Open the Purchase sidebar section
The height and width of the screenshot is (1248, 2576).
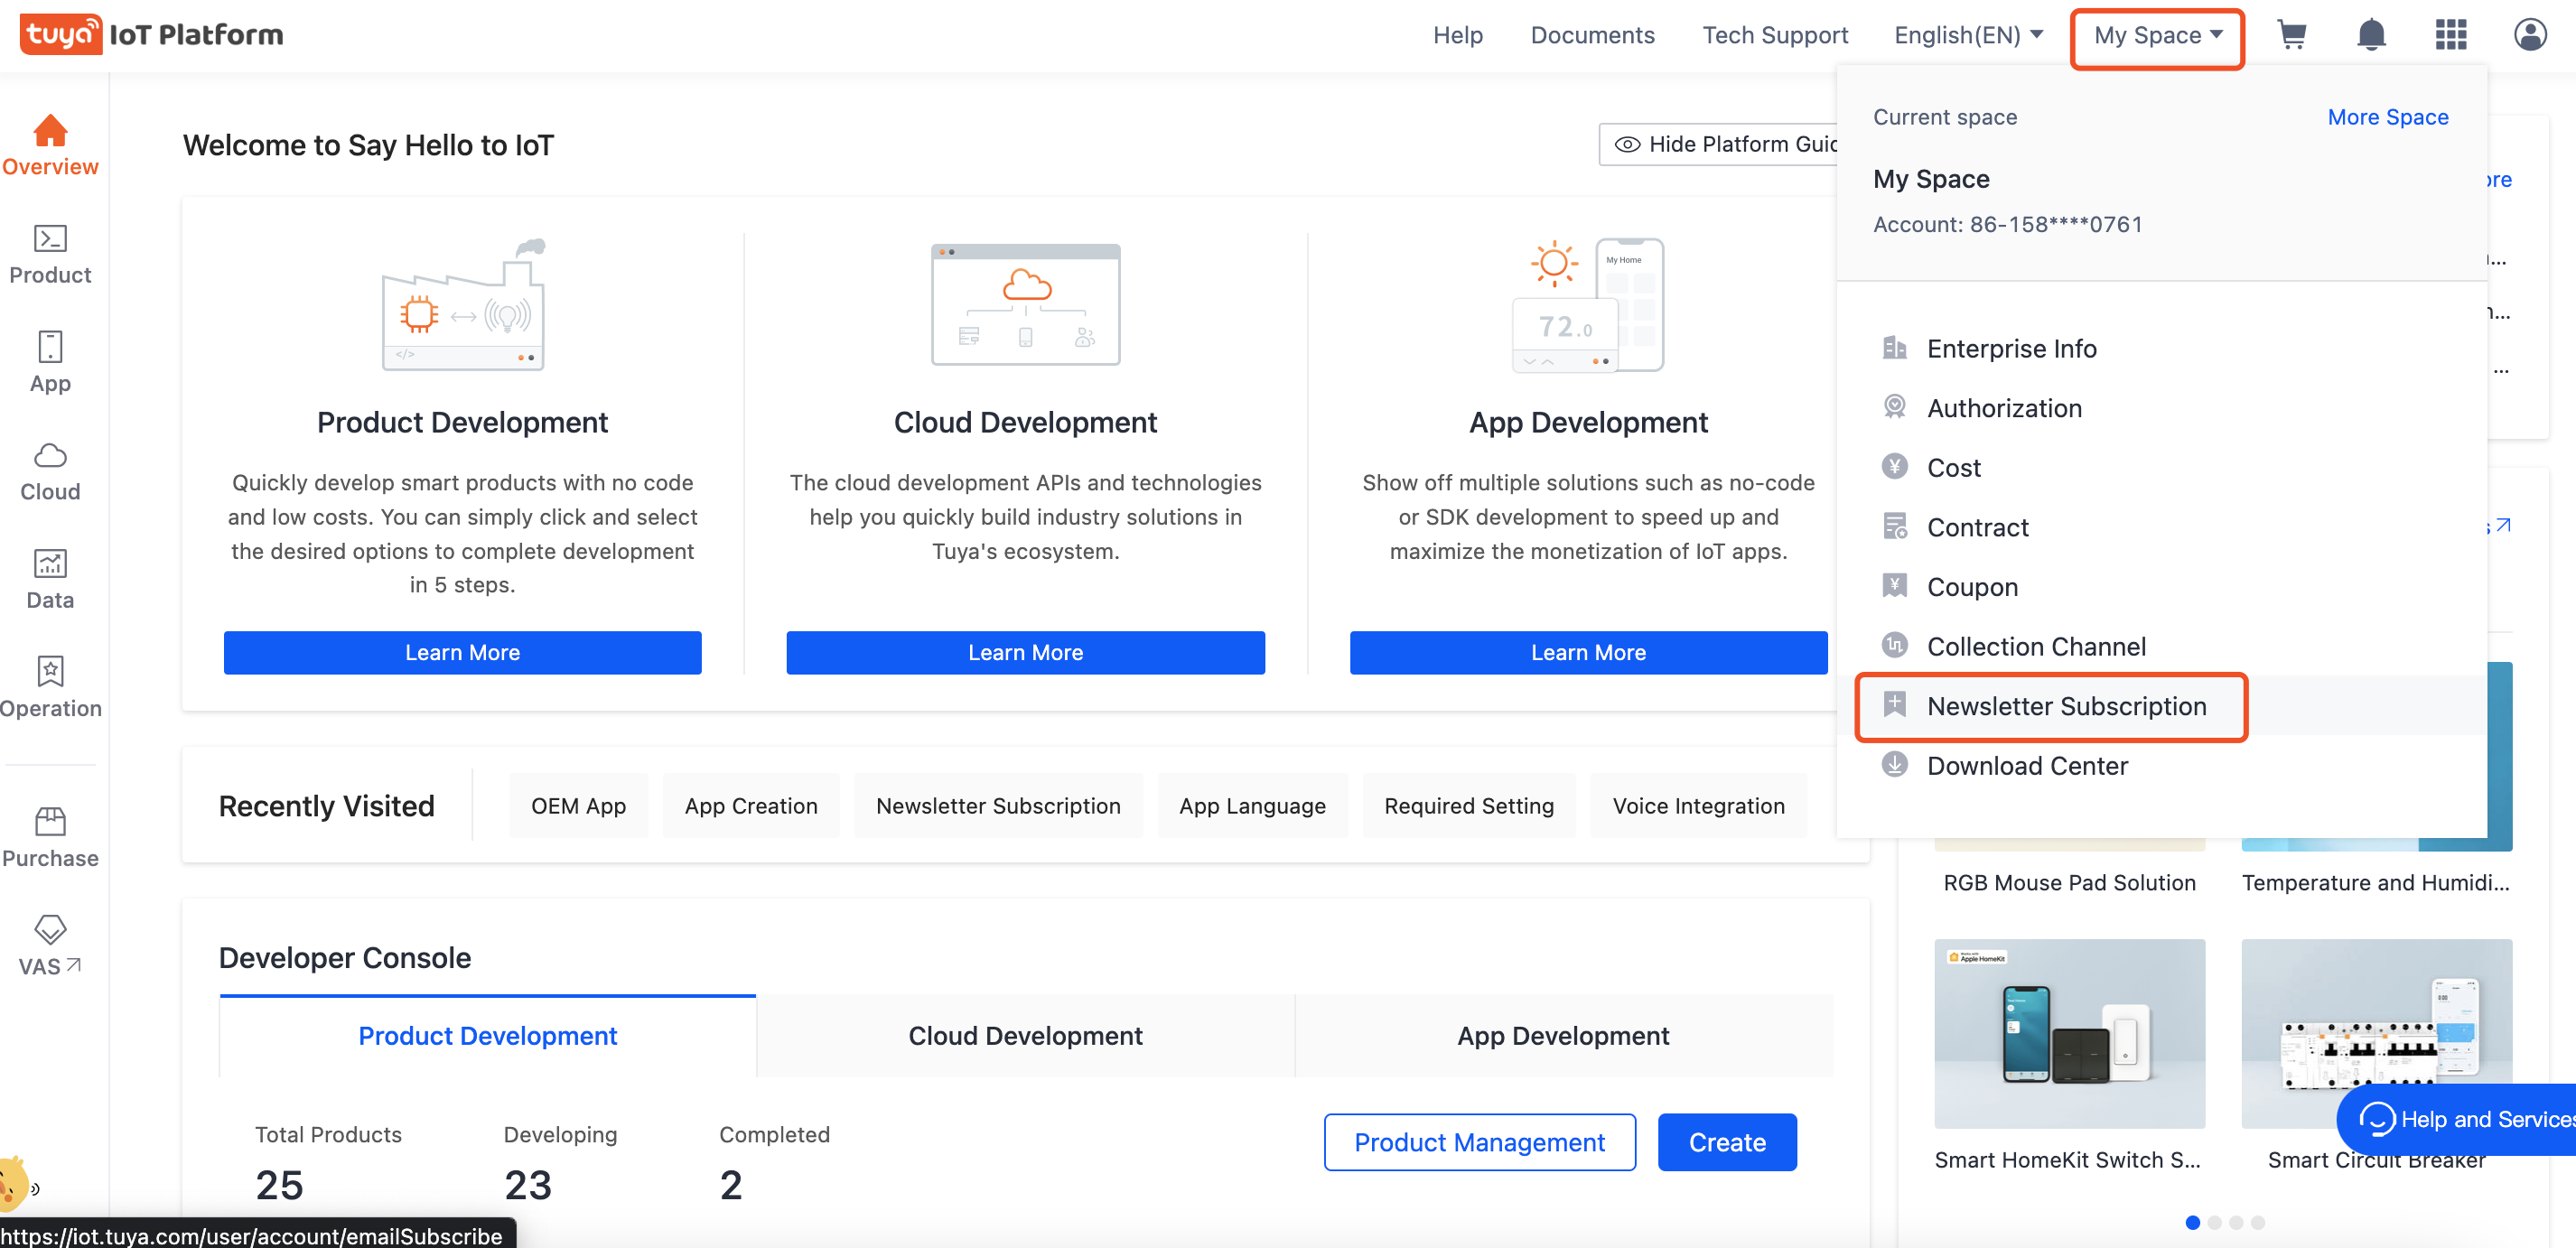click(x=50, y=837)
